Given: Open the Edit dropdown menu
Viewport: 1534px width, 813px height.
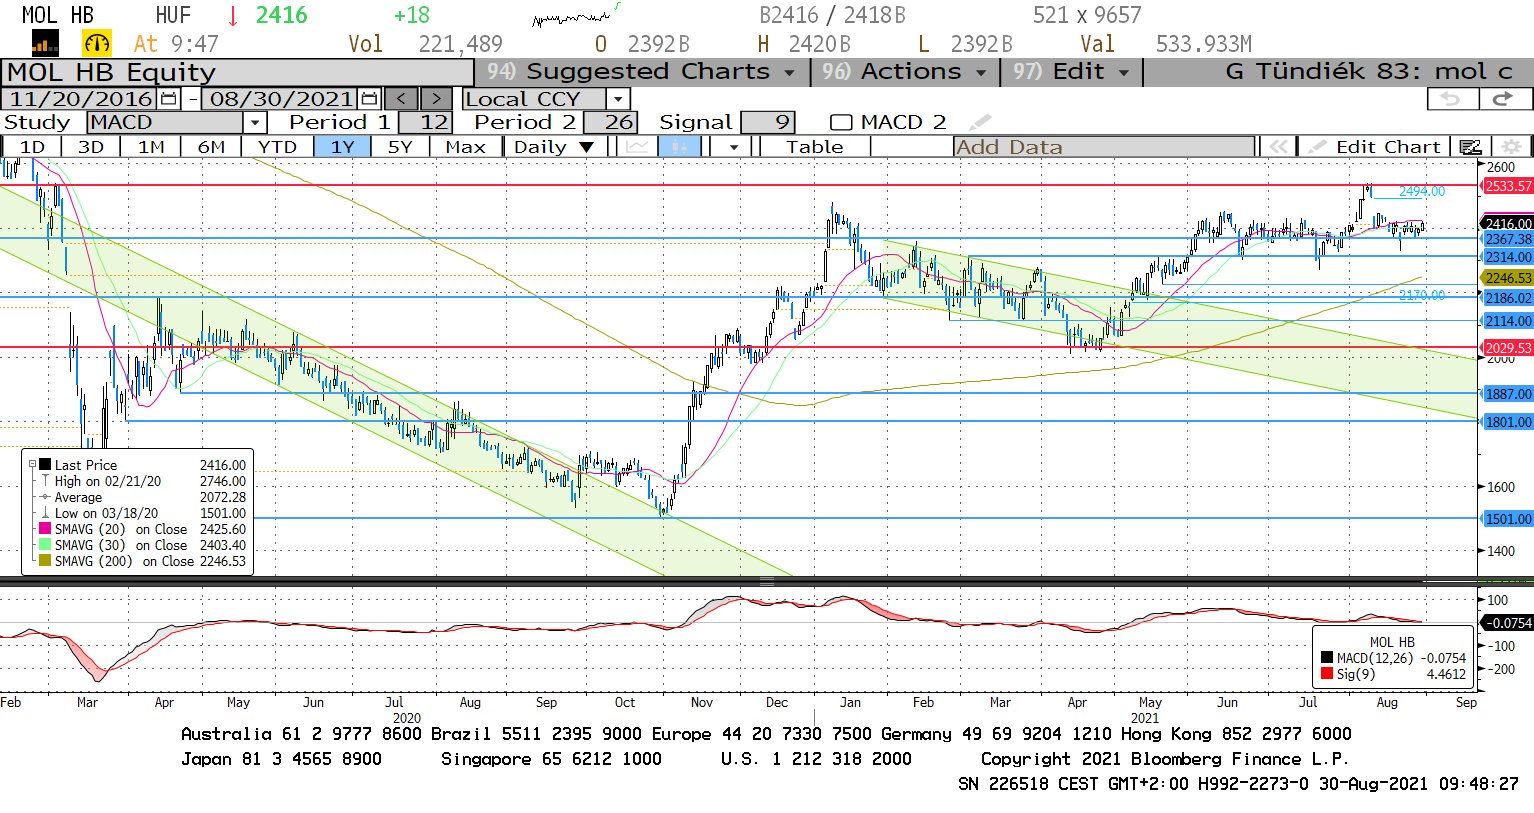Looking at the screenshot, I should pyautogui.click(x=1071, y=72).
